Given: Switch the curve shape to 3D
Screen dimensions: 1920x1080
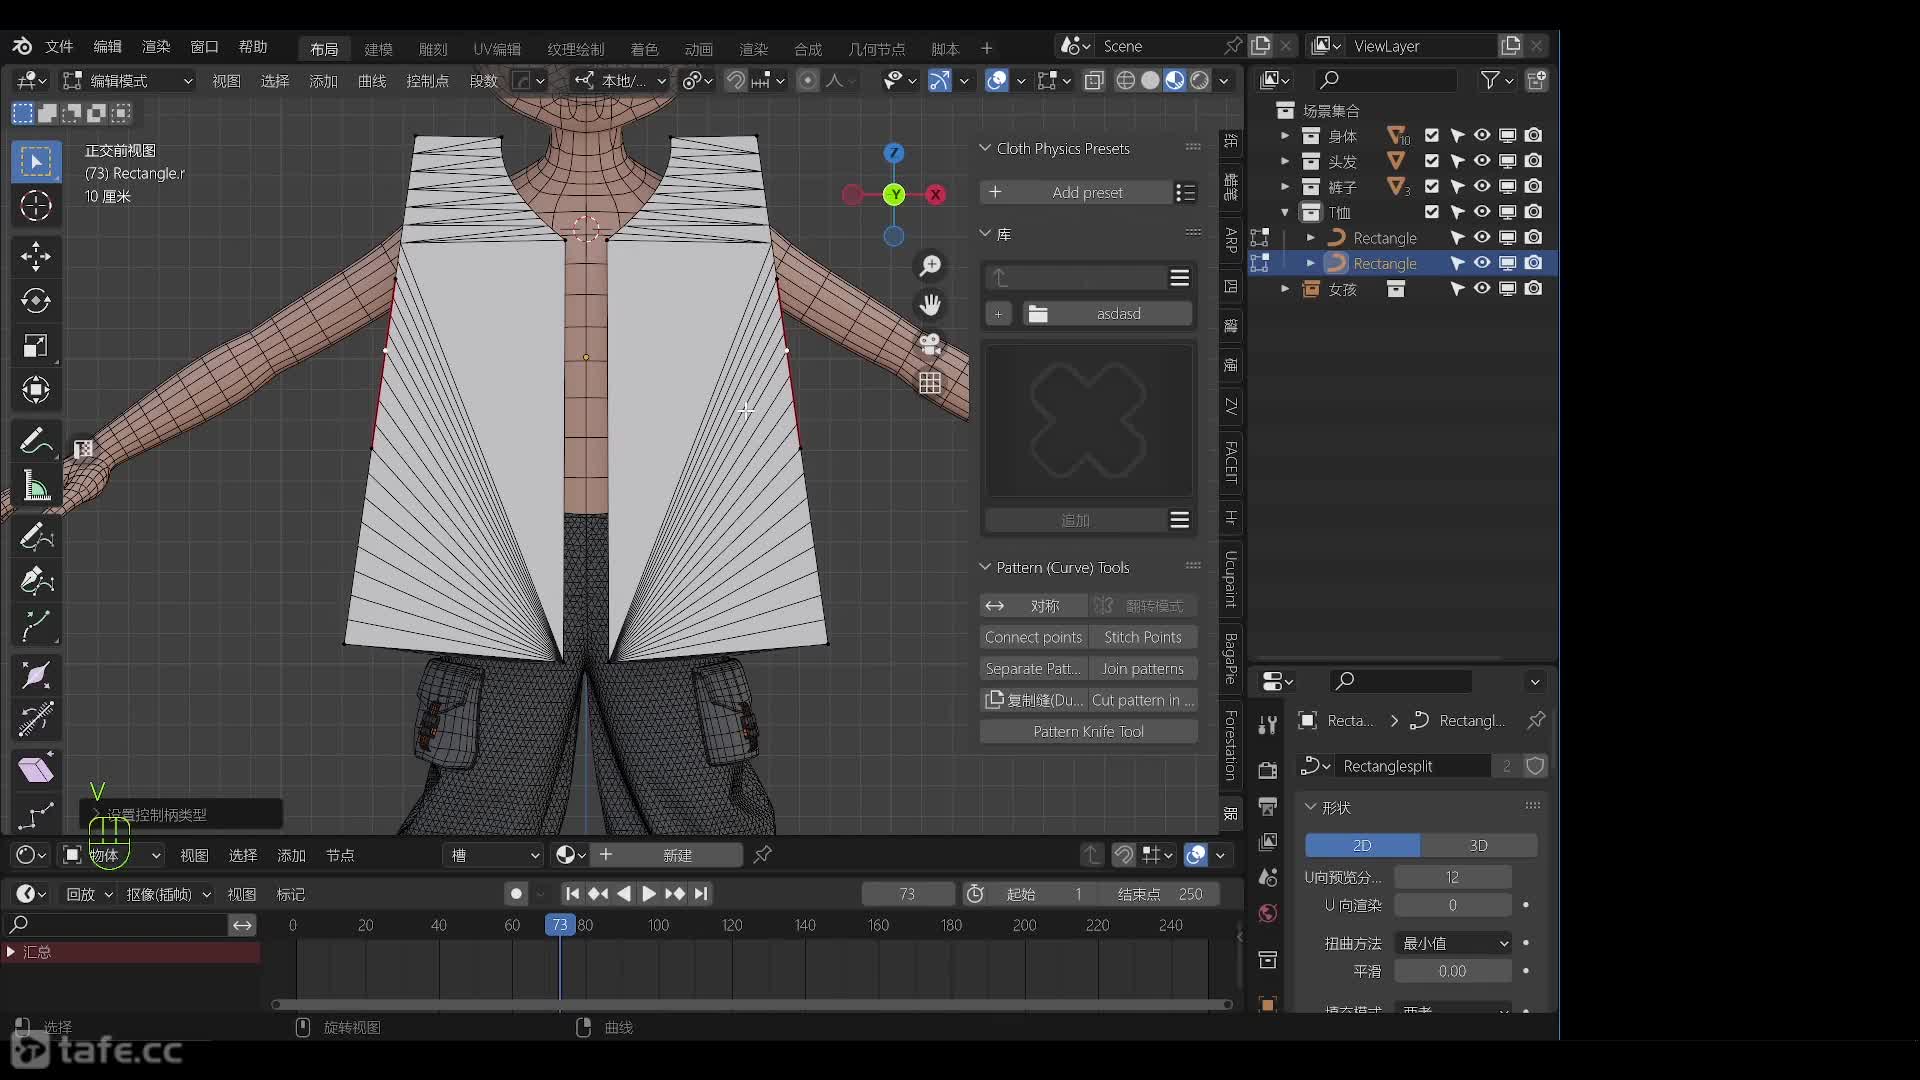Looking at the screenshot, I should coord(1478,846).
